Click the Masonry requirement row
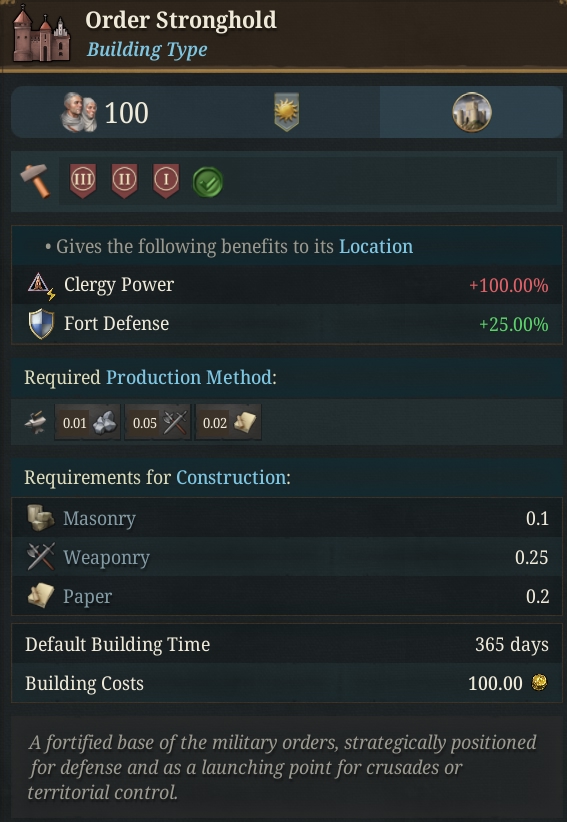This screenshot has width=567, height=822. pos(287,518)
